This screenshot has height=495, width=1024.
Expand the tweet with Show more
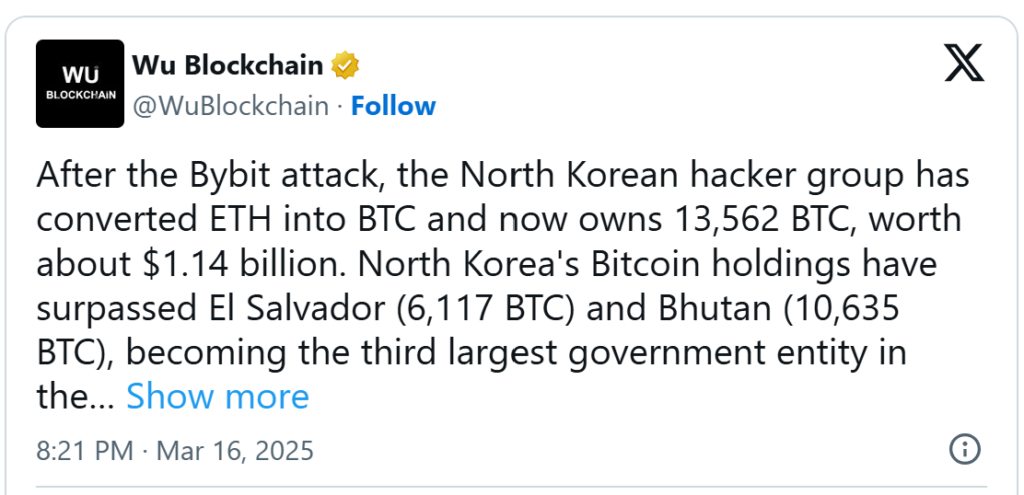(217, 397)
